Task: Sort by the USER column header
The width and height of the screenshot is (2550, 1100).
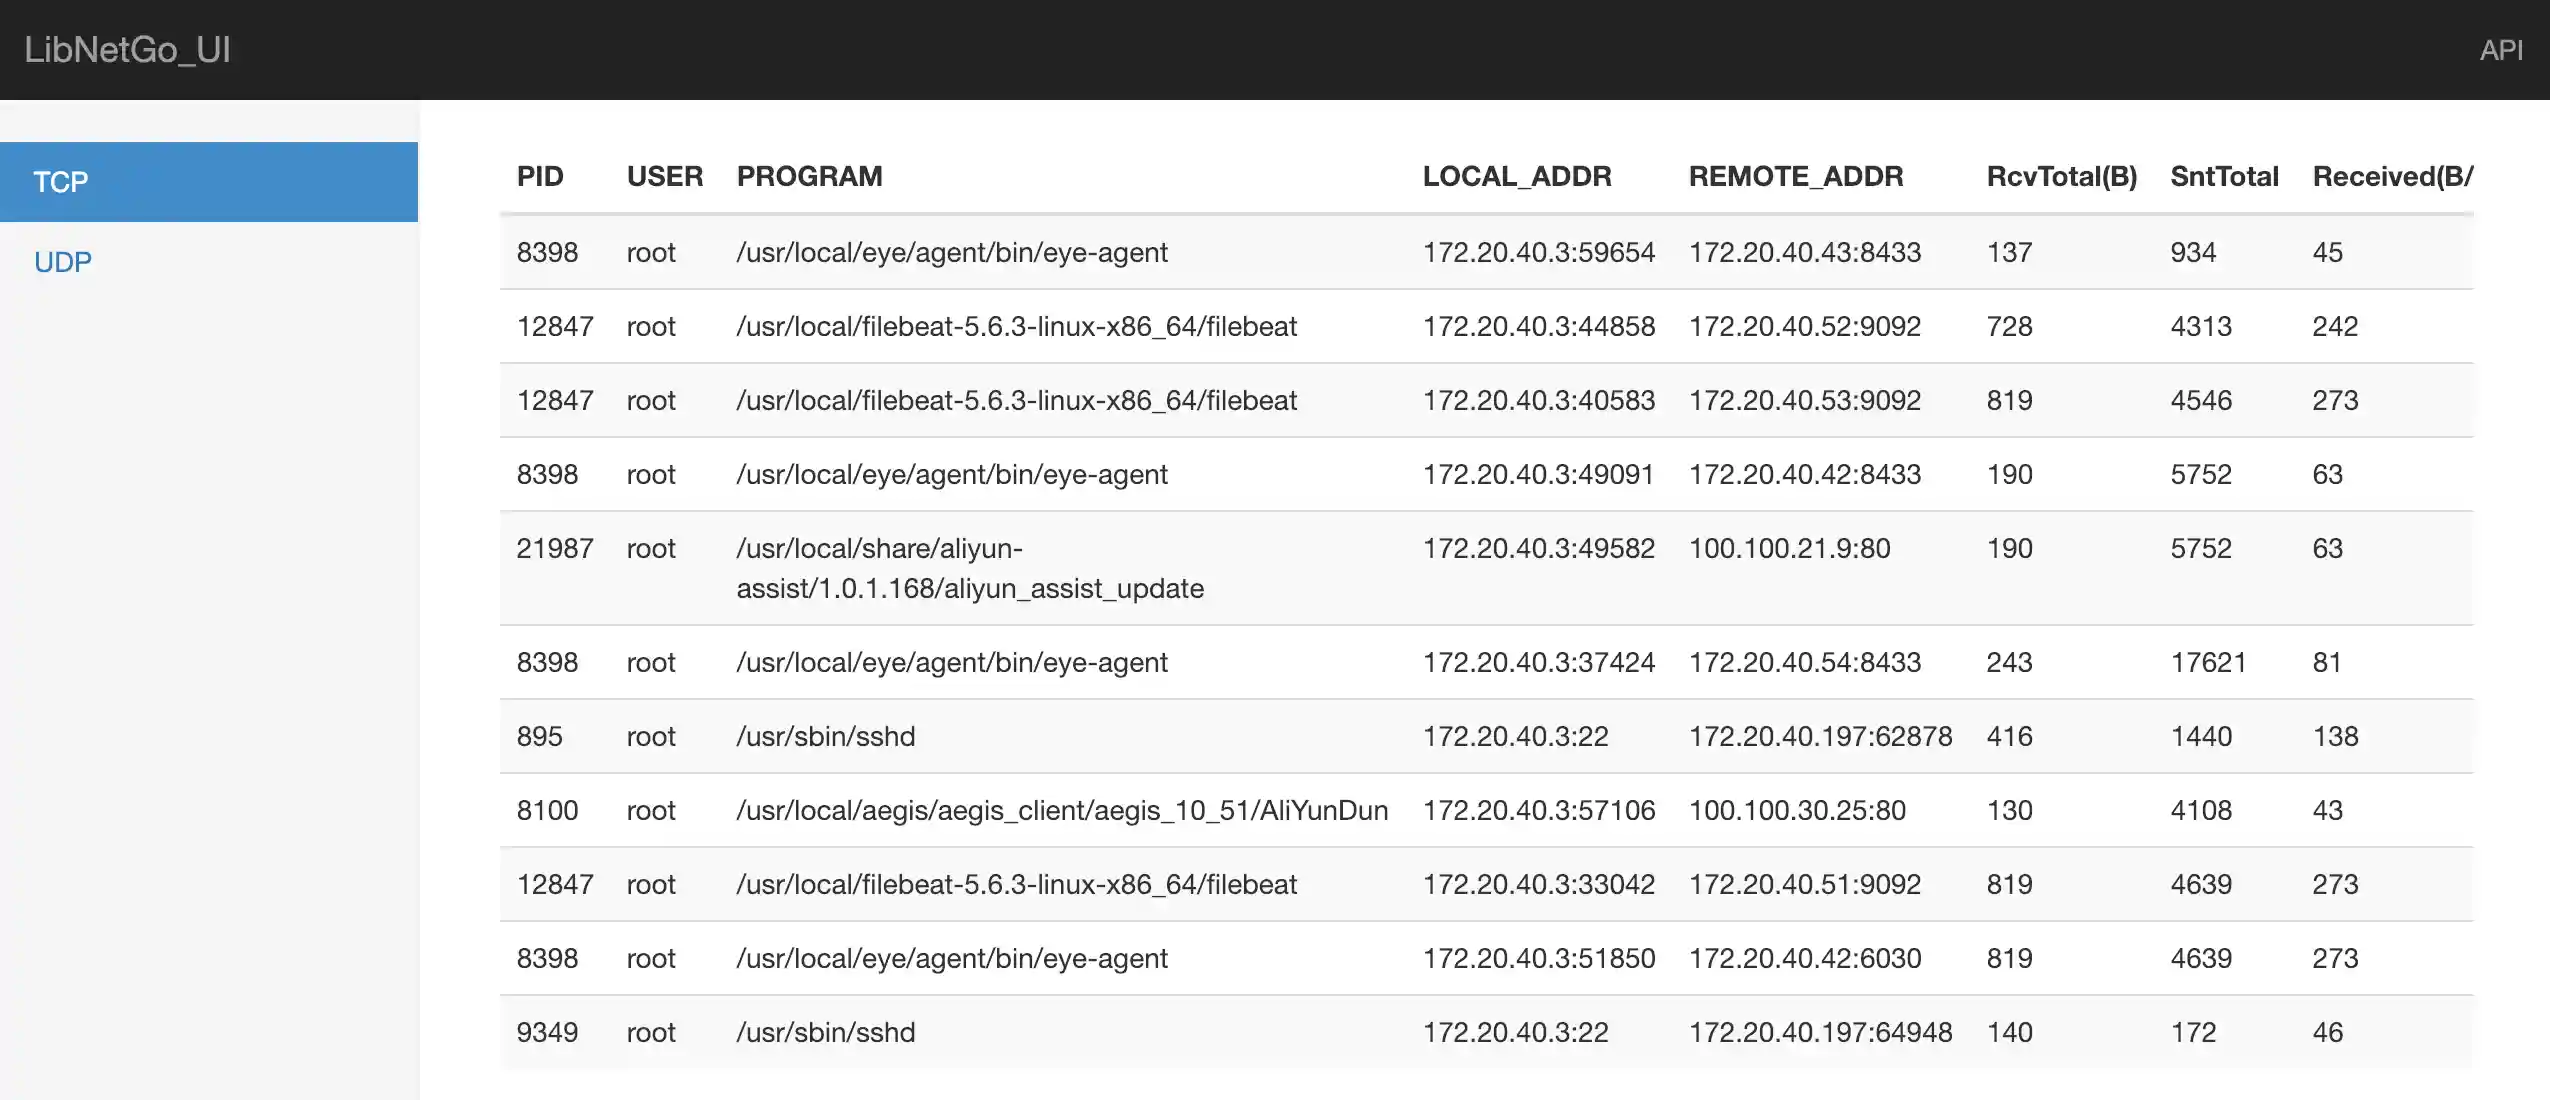Action: [664, 176]
